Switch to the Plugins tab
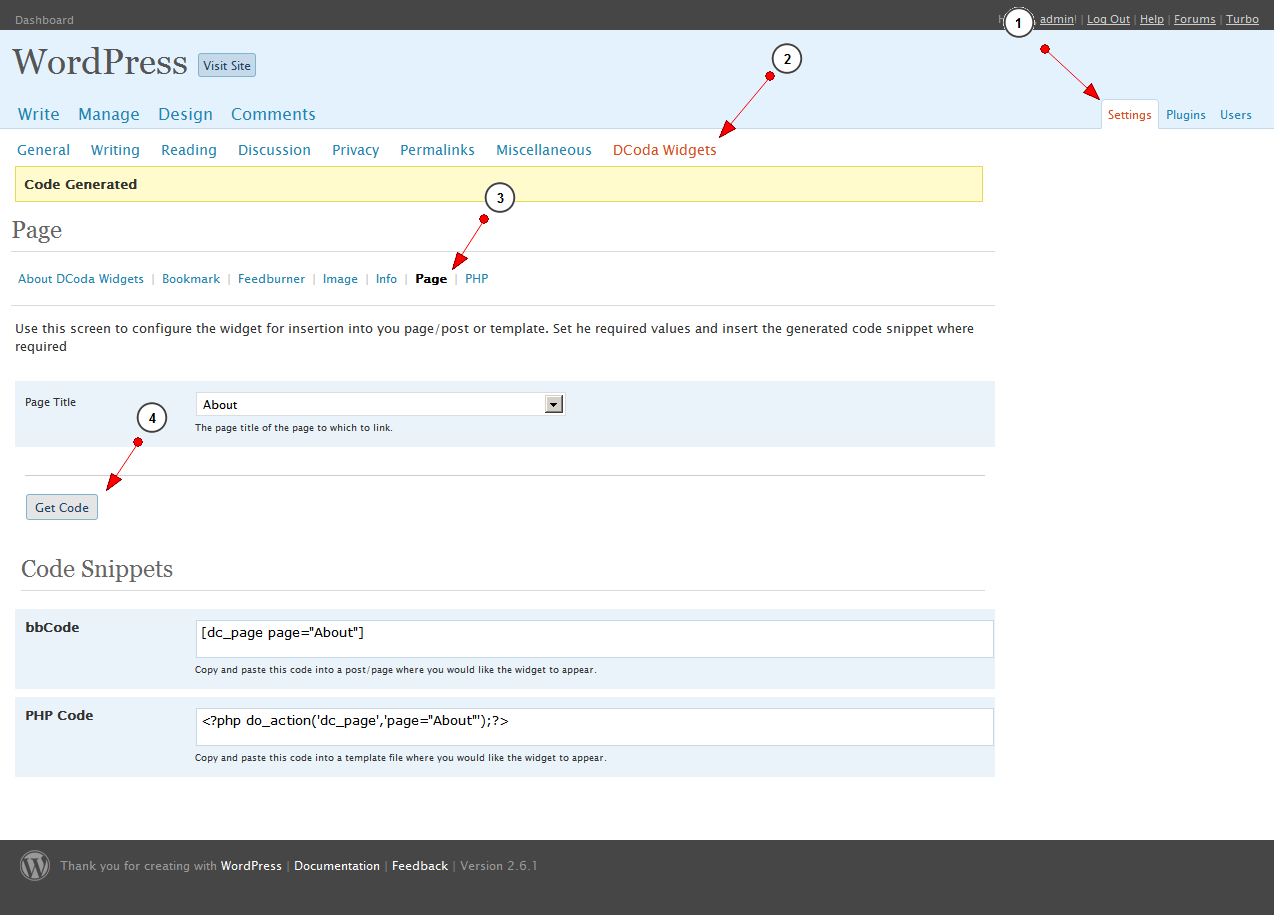1274x915 pixels. point(1186,115)
